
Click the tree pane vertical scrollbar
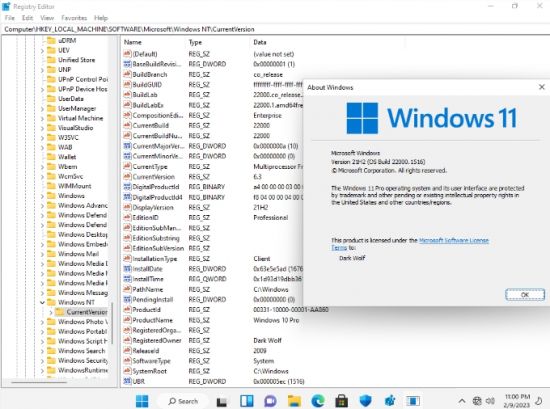tap(112, 323)
